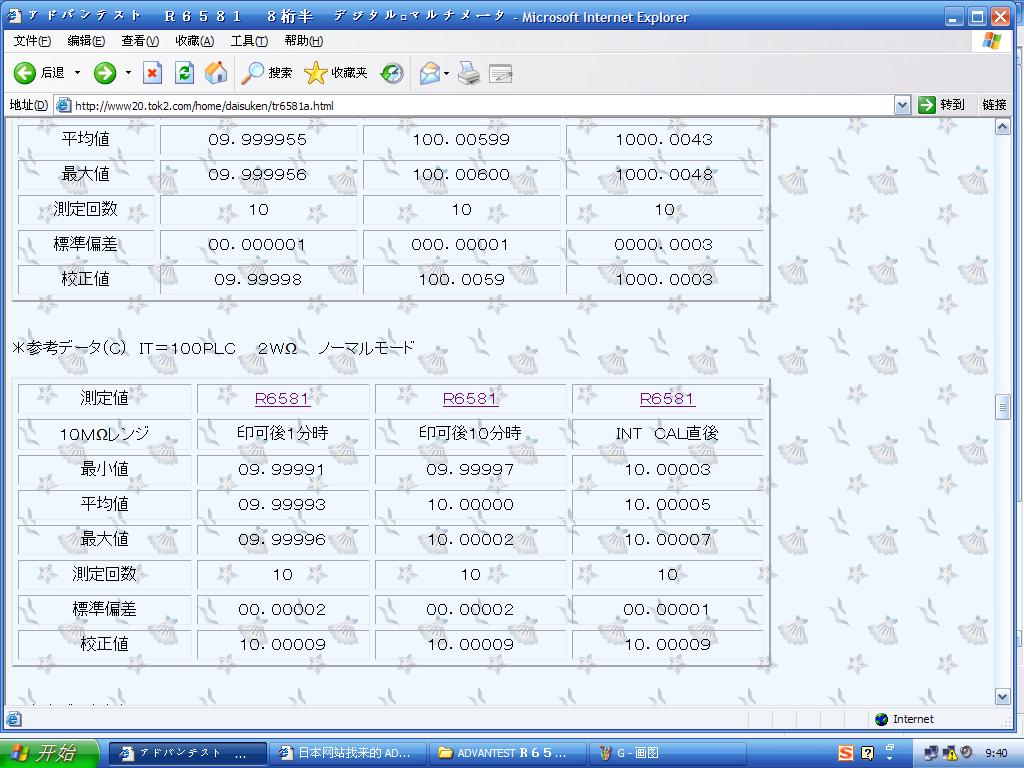Open the 工具 (Tools) menu
Screen dimensions: 1024x768
click(249, 41)
